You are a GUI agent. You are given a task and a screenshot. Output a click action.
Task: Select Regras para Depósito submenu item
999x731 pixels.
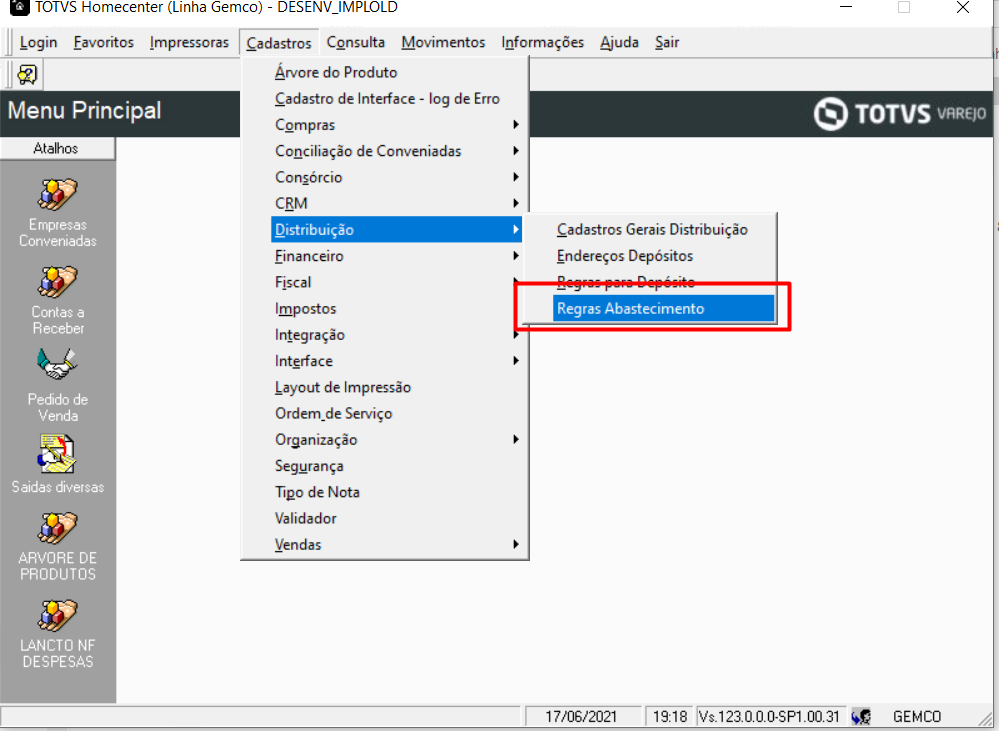coord(650,282)
